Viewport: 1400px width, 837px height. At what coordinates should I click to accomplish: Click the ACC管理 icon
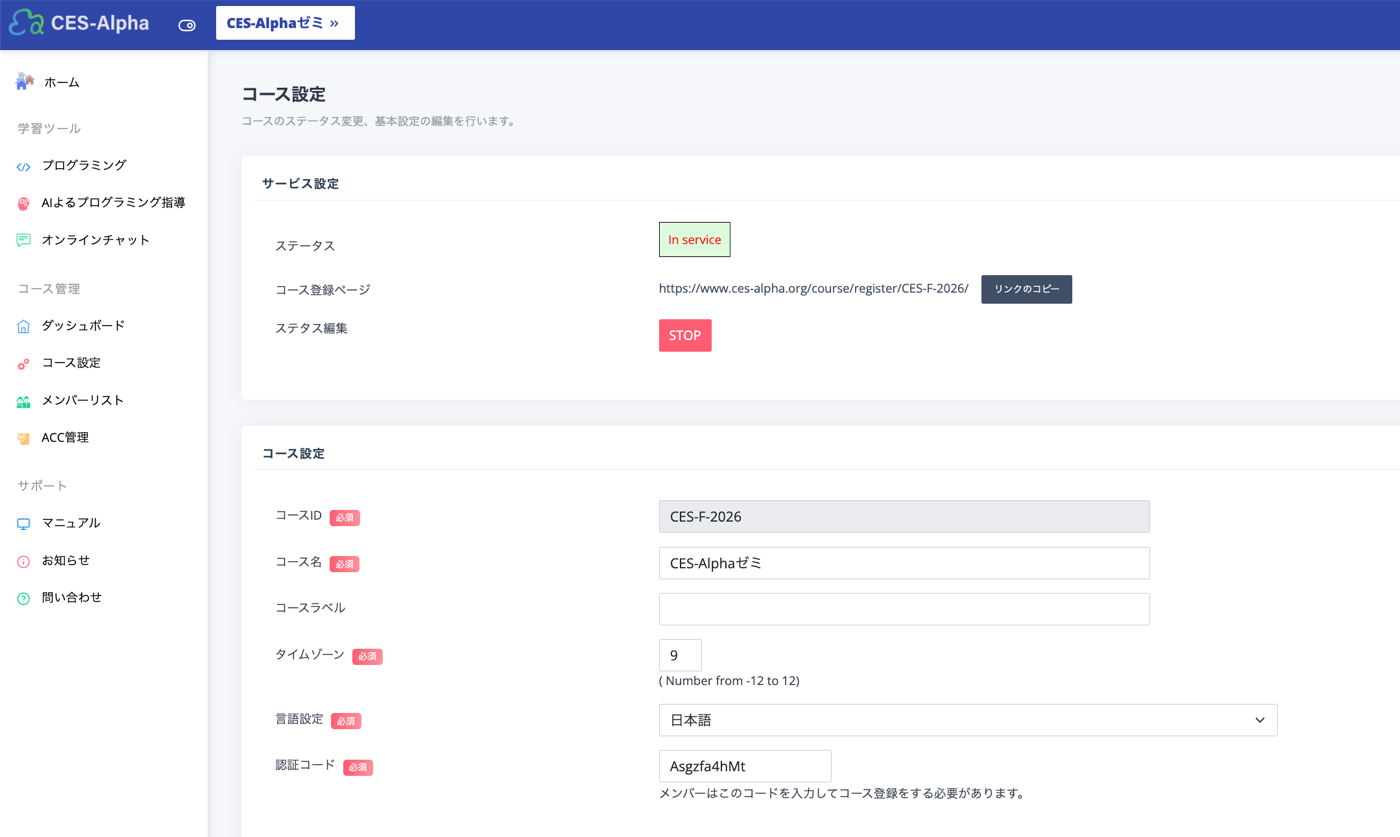(24, 438)
